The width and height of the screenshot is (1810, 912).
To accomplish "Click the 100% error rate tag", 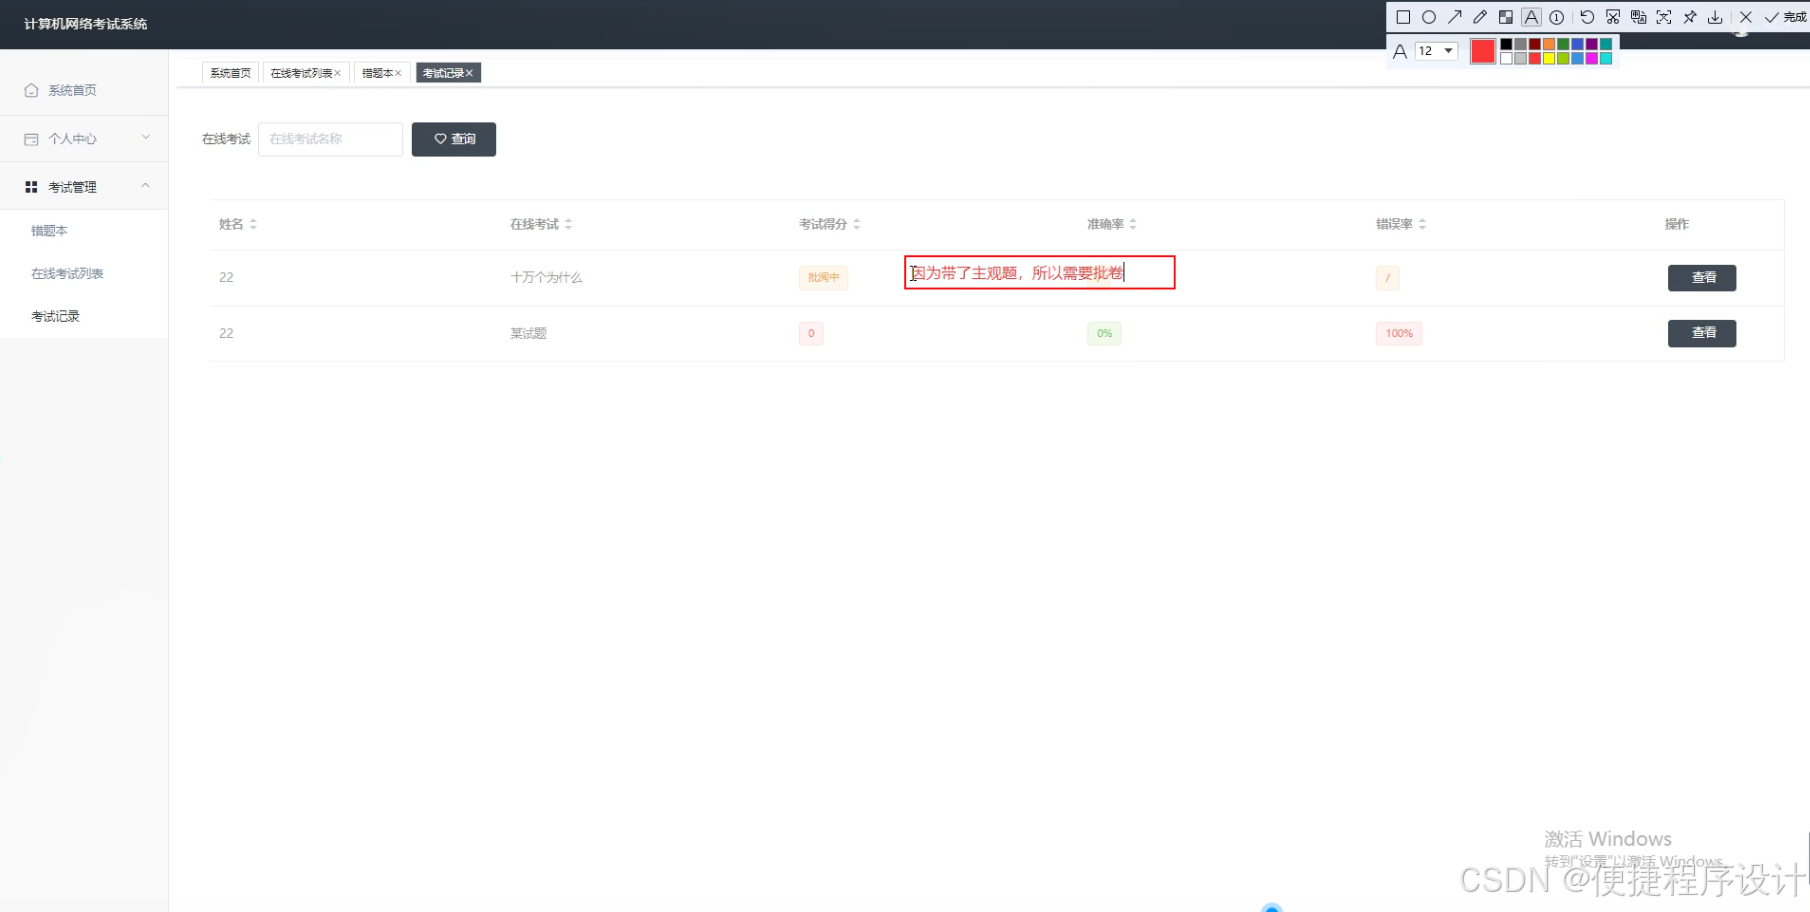I will 1399,333.
